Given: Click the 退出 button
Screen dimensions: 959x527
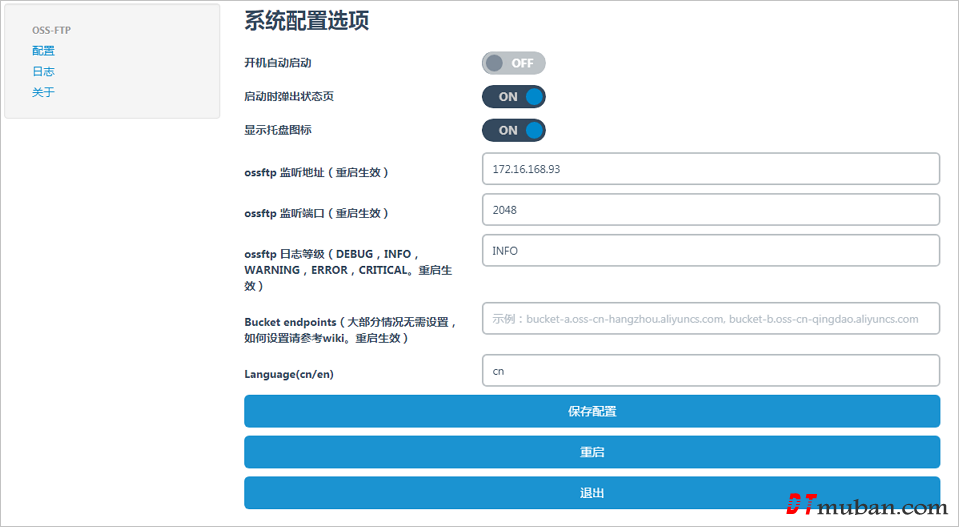Looking at the screenshot, I should pos(592,493).
